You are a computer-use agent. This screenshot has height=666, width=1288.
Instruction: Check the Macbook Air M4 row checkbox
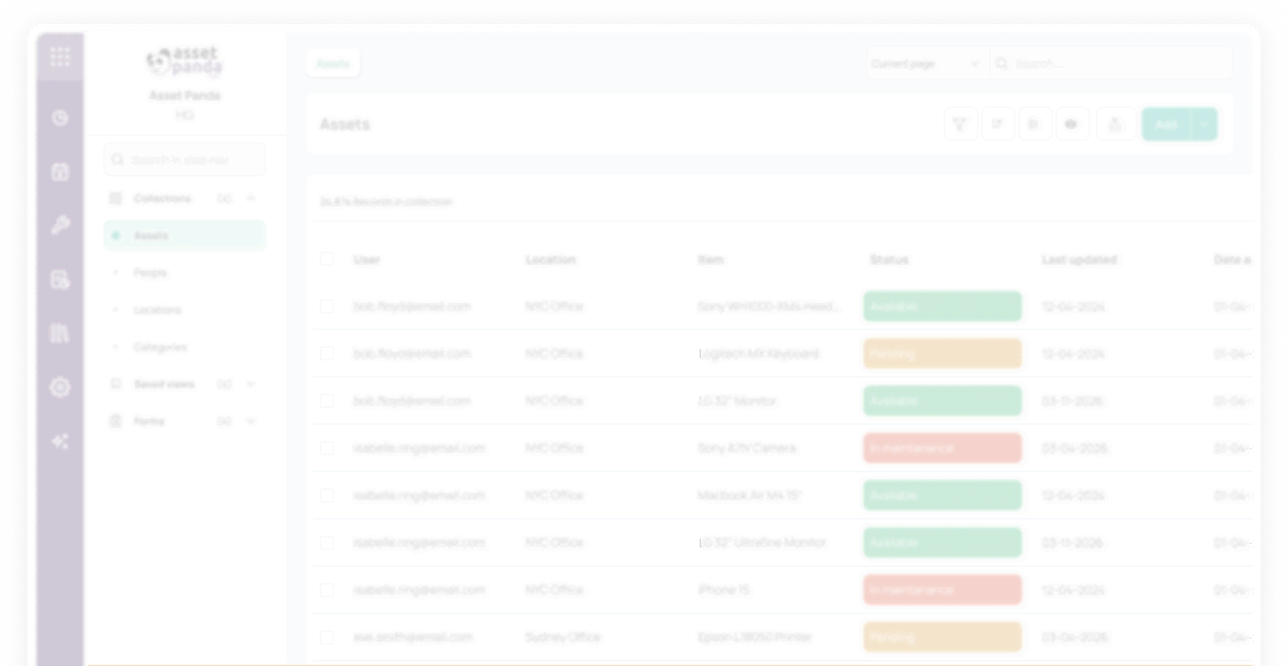327,495
